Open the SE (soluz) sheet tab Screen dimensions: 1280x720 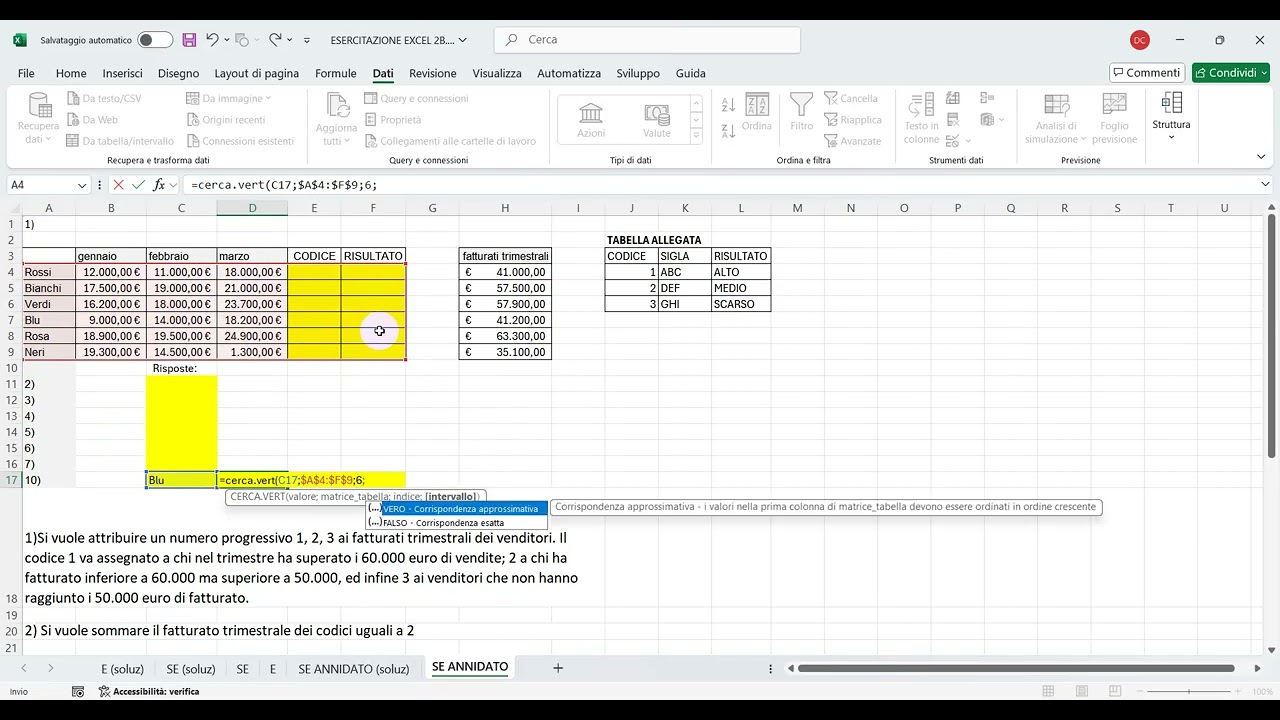(x=191, y=668)
